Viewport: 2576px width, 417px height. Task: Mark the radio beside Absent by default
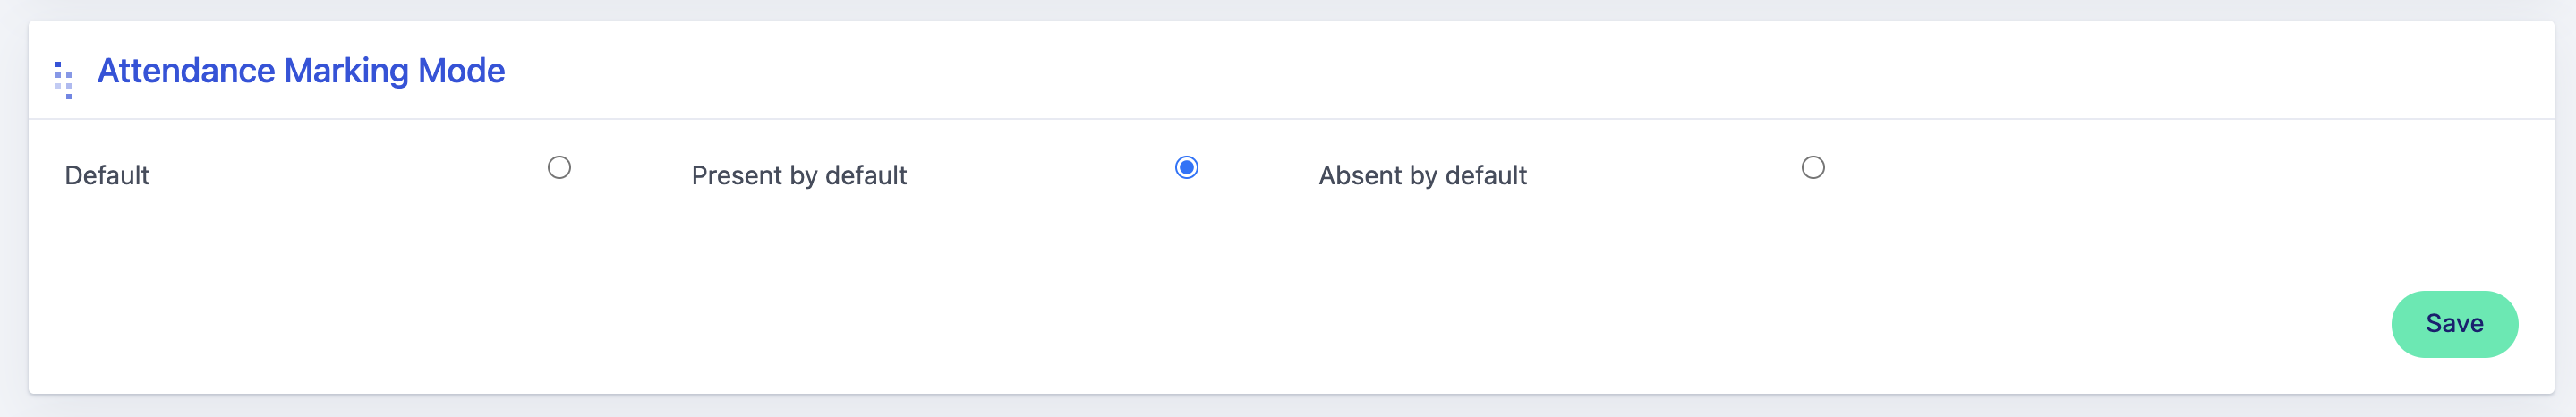[x=1812, y=168]
